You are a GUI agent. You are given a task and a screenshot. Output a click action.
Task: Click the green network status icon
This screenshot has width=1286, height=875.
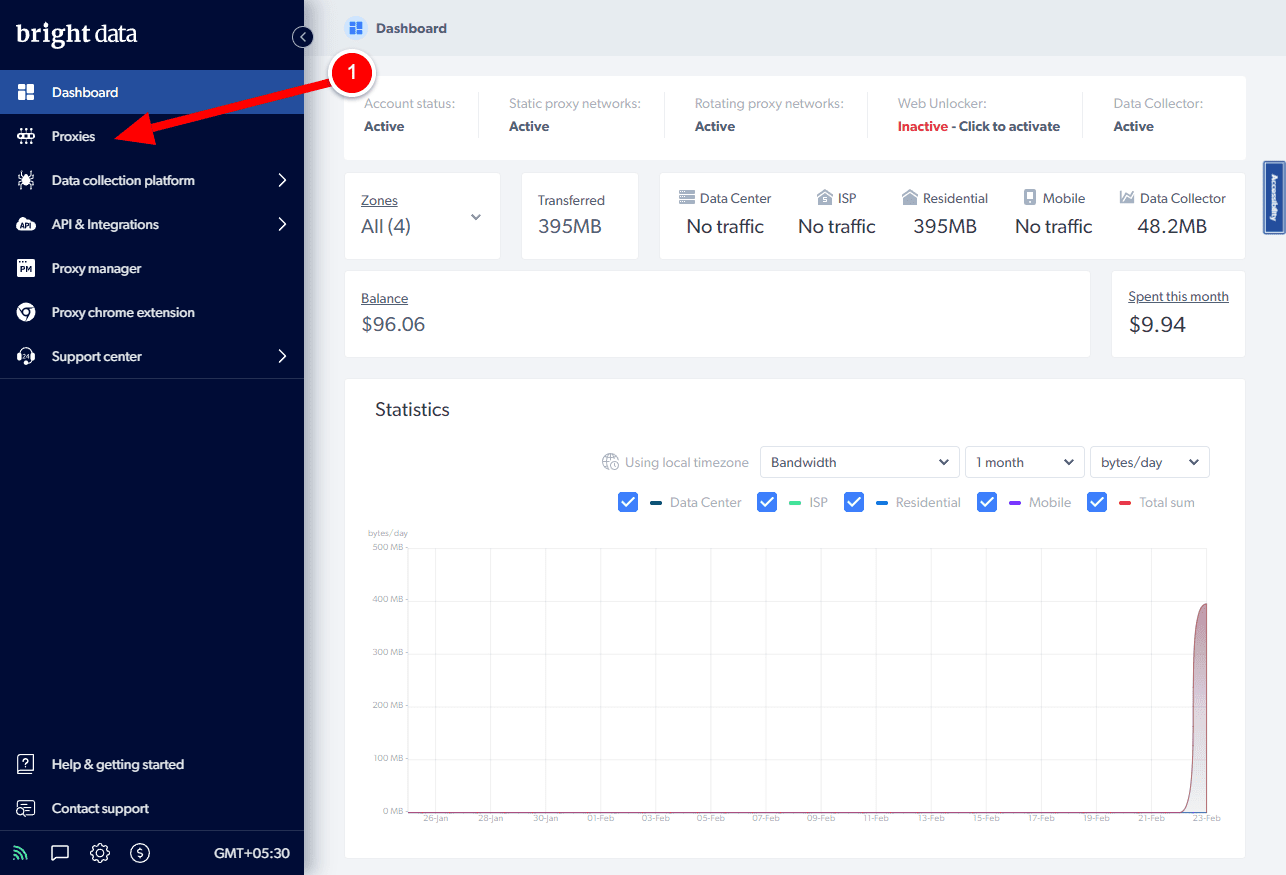20,853
